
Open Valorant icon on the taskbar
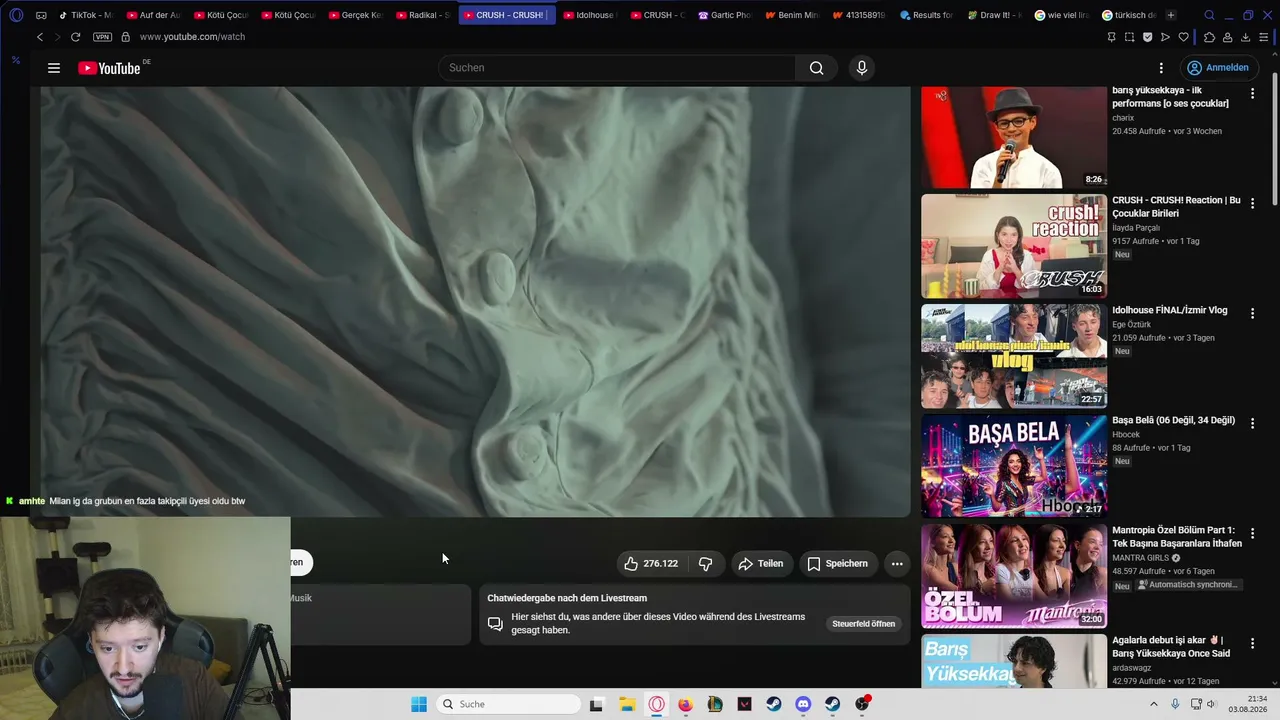coord(744,704)
